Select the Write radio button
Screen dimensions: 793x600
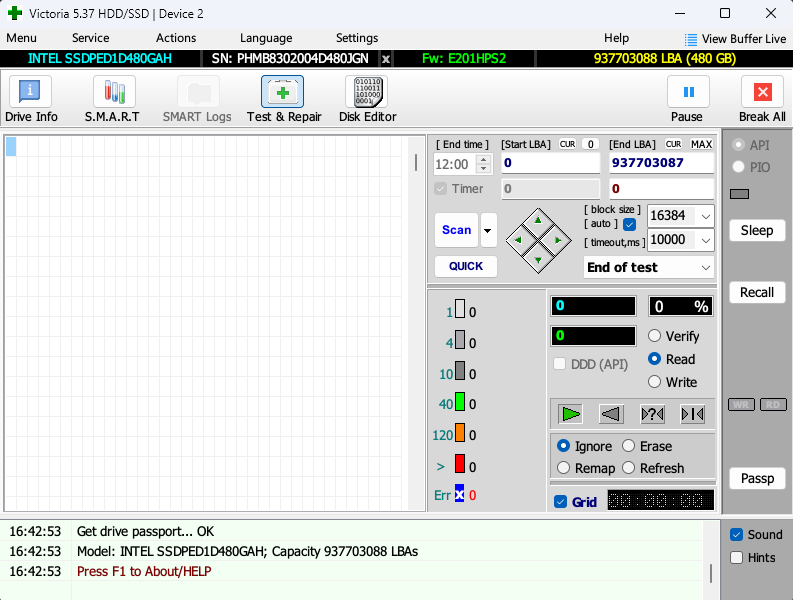click(x=654, y=381)
